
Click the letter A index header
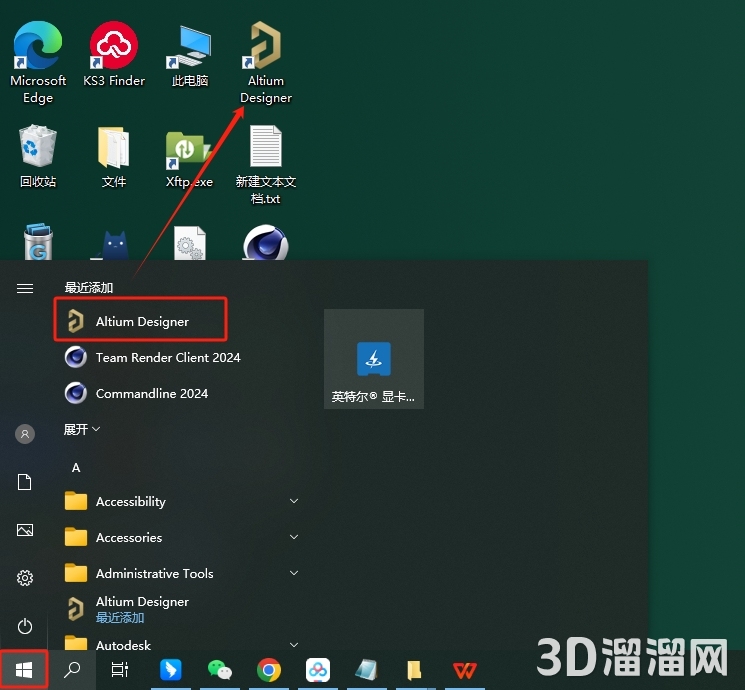[x=76, y=468]
